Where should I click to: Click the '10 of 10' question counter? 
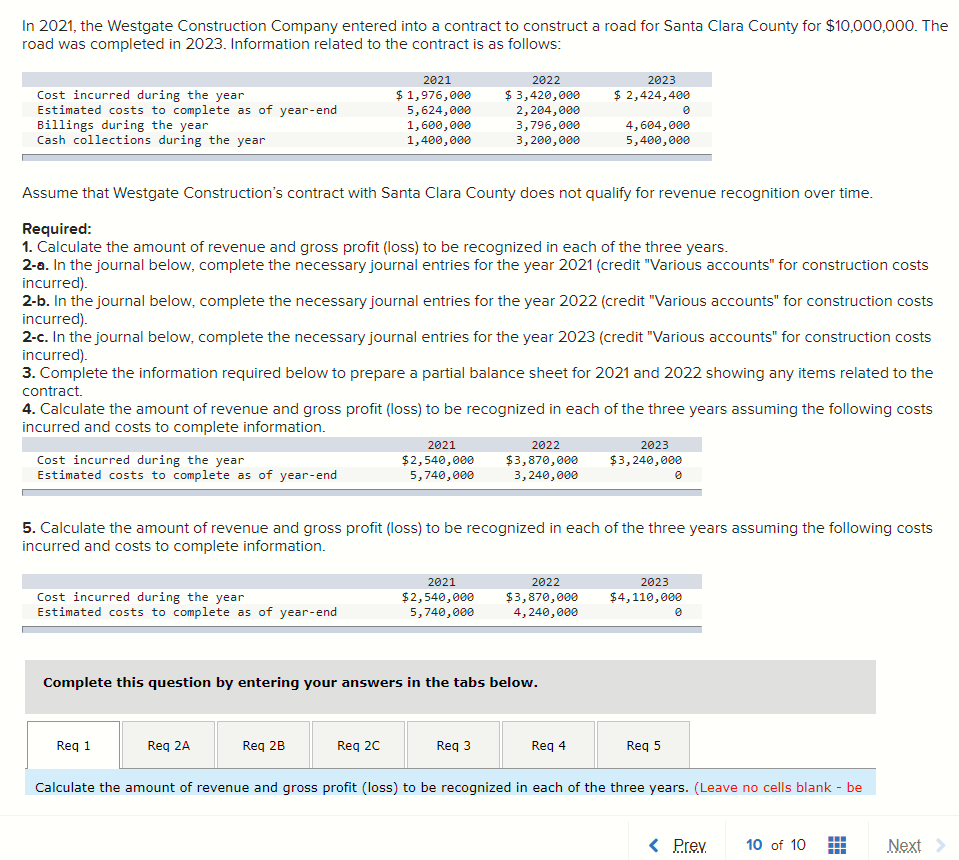(776, 845)
